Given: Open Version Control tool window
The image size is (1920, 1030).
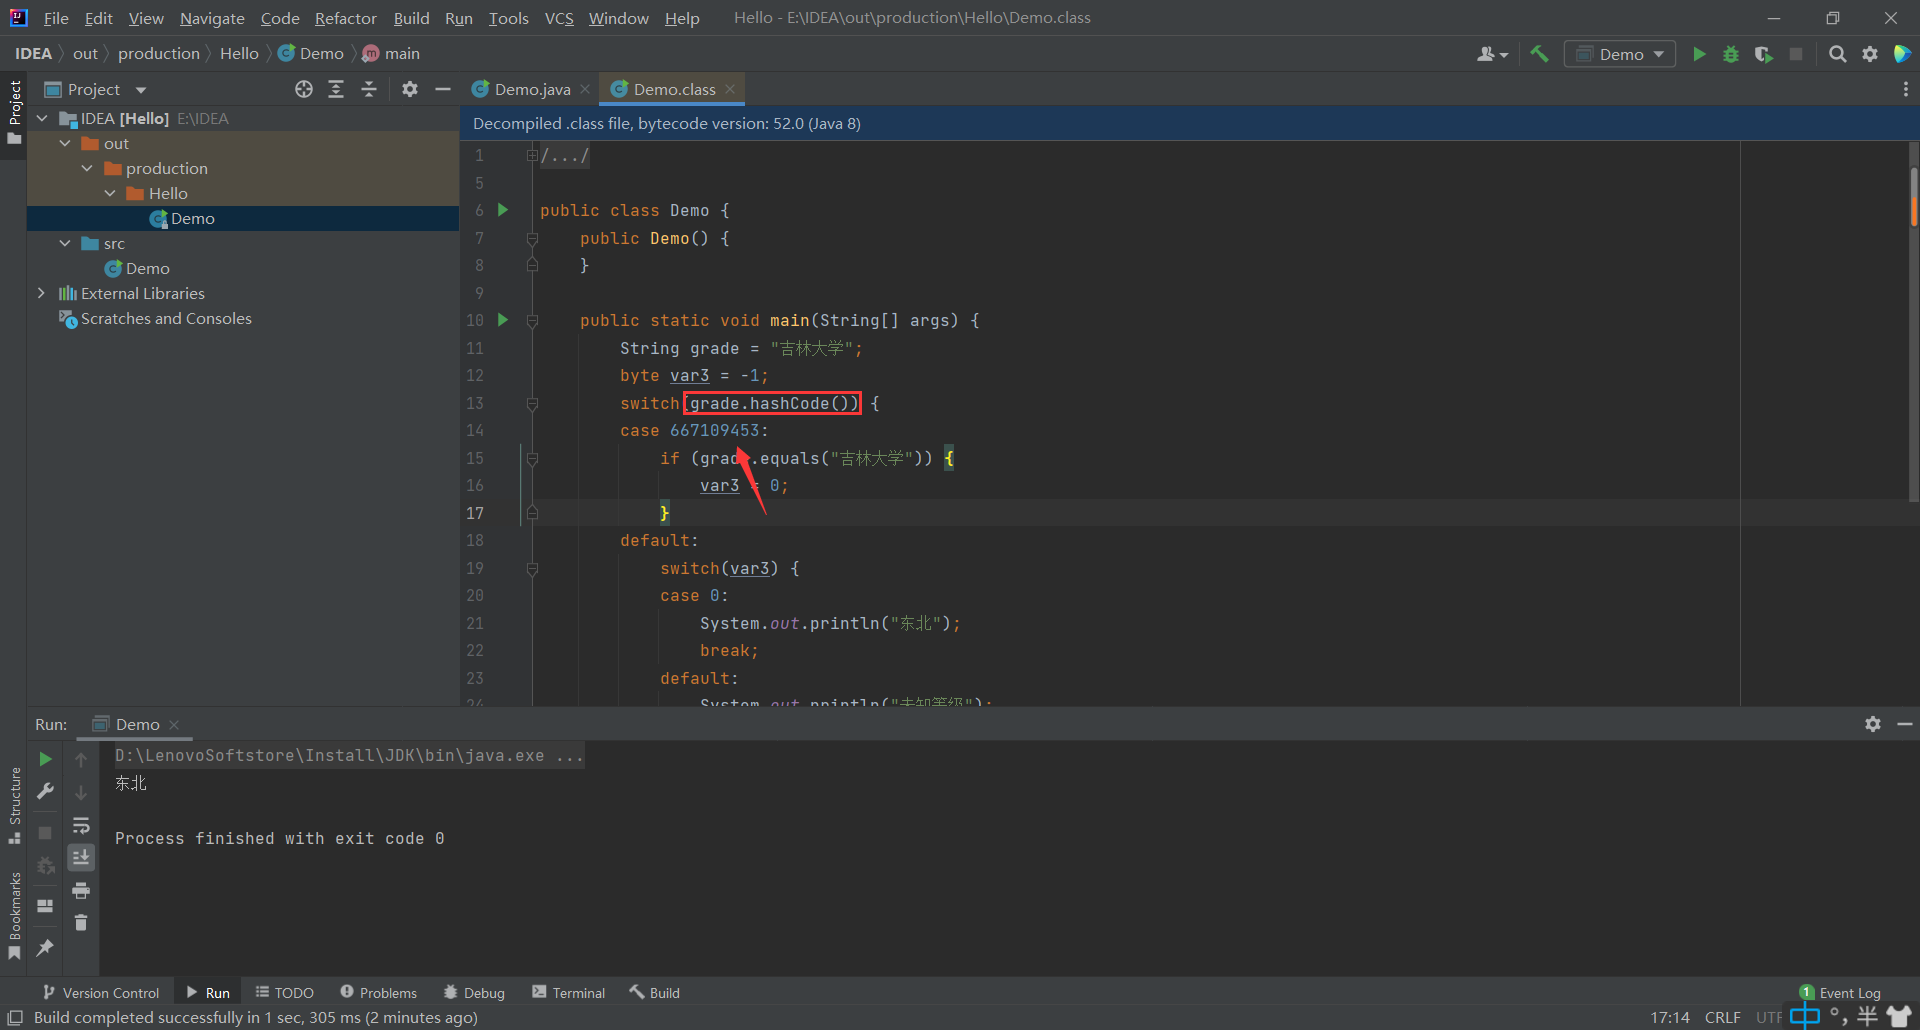Looking at the screenshot, I should pyautogui.click(x=100, y=992).
